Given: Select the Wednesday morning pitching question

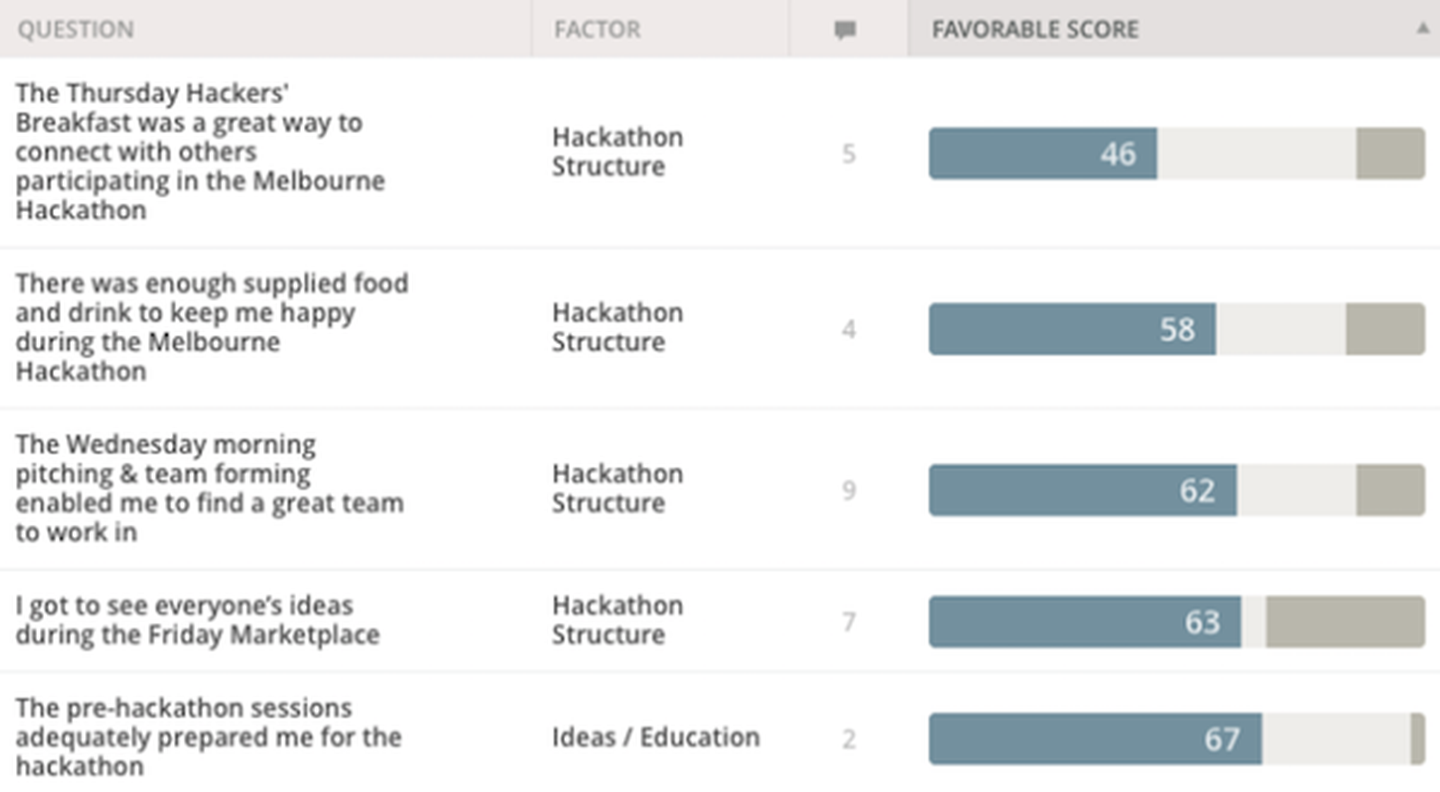Looking at the screenshot, I should pyautogui.click(x=209, y=488).
